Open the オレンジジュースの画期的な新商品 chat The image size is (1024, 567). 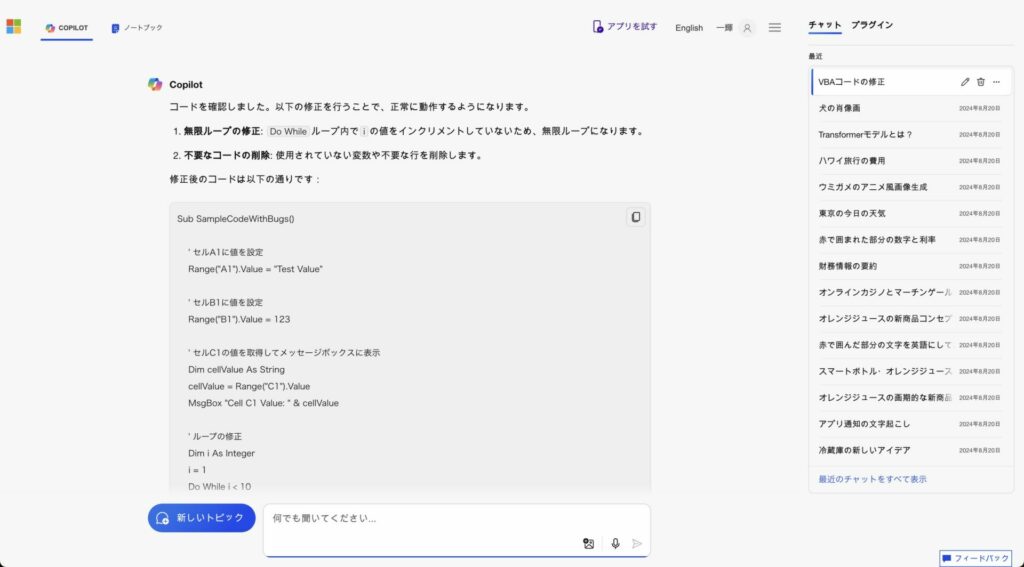pyautogui.click(x=910, y=397)
